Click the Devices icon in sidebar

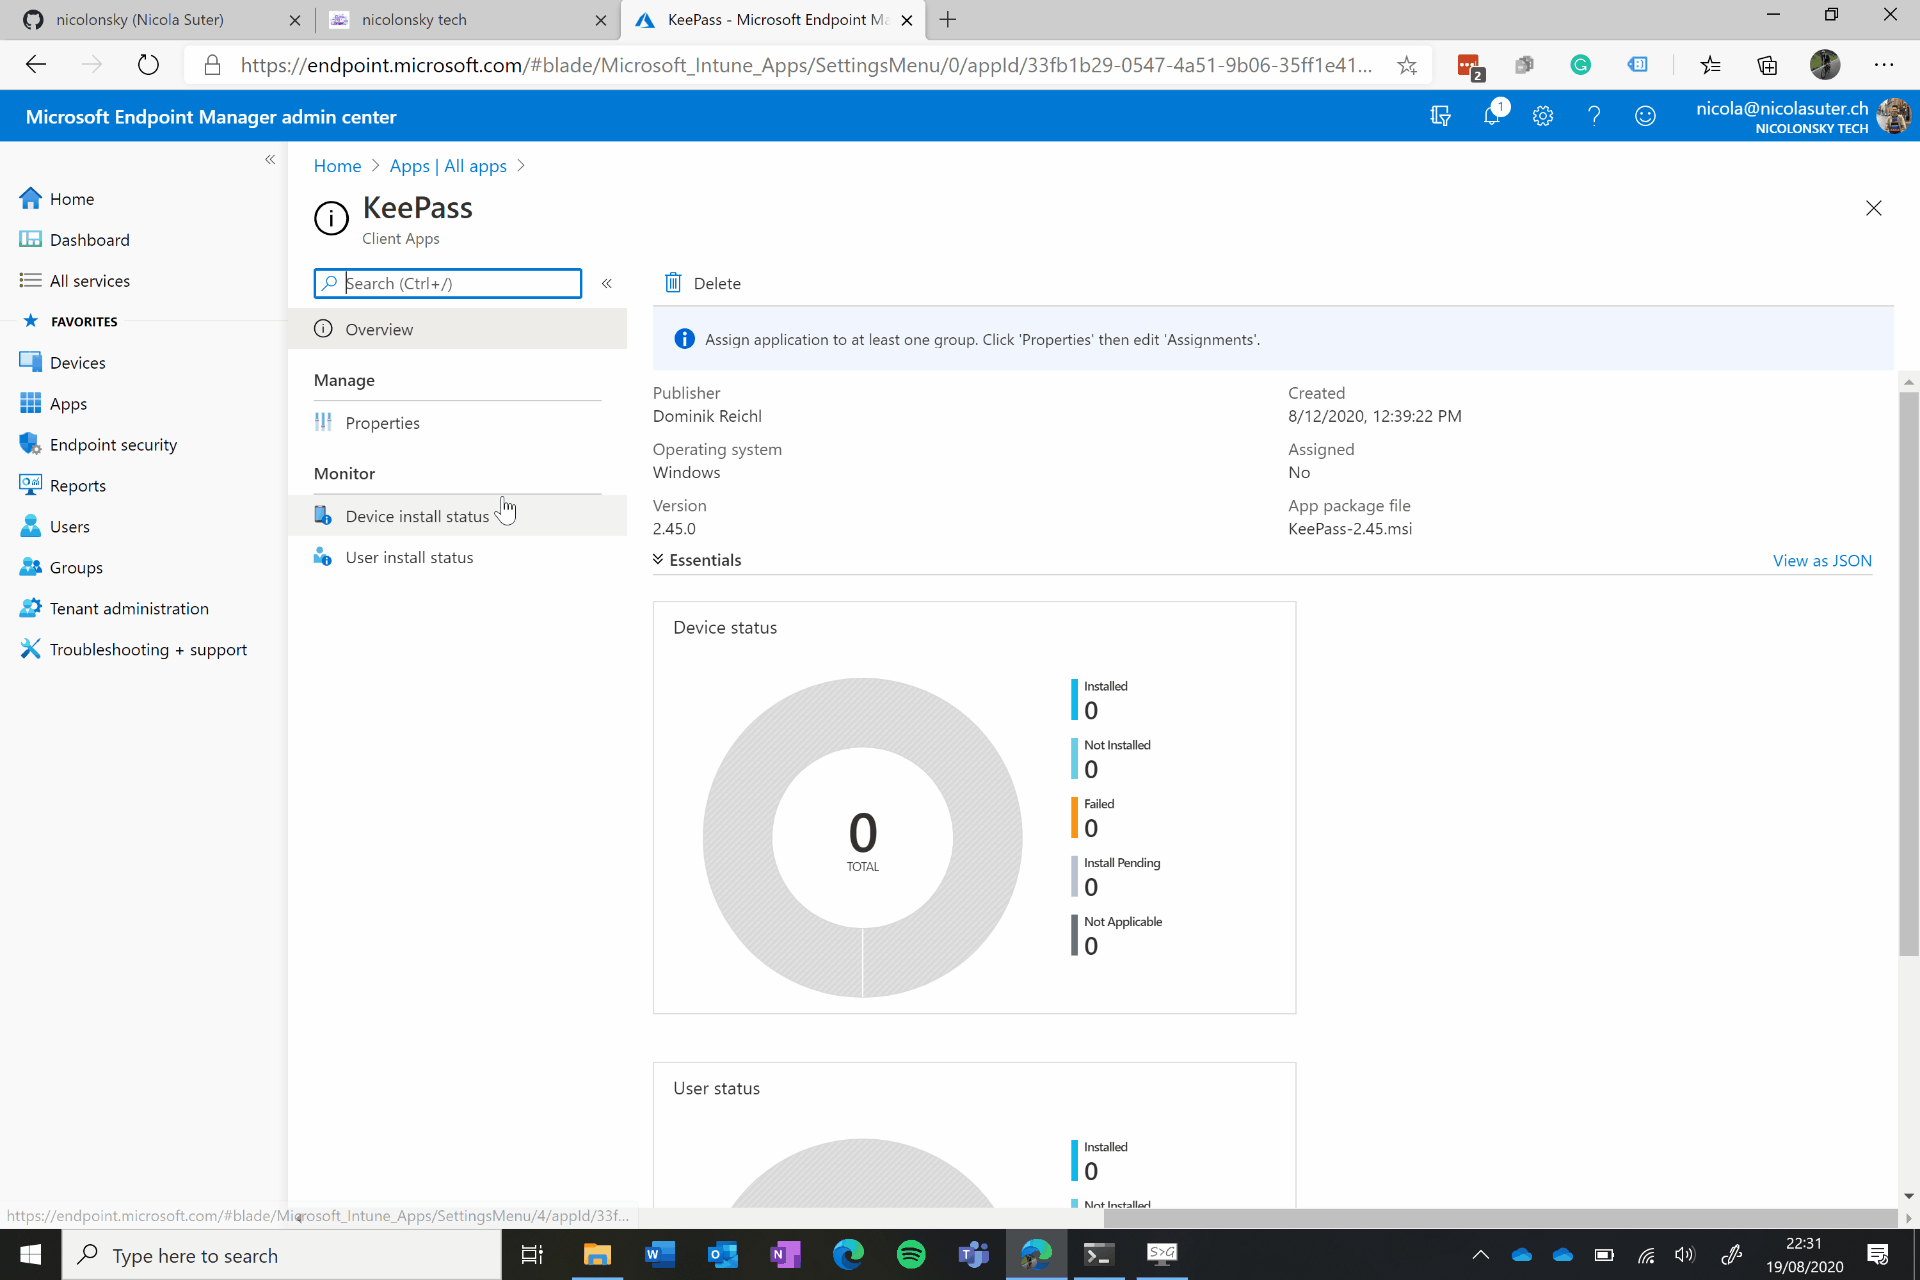30,362
